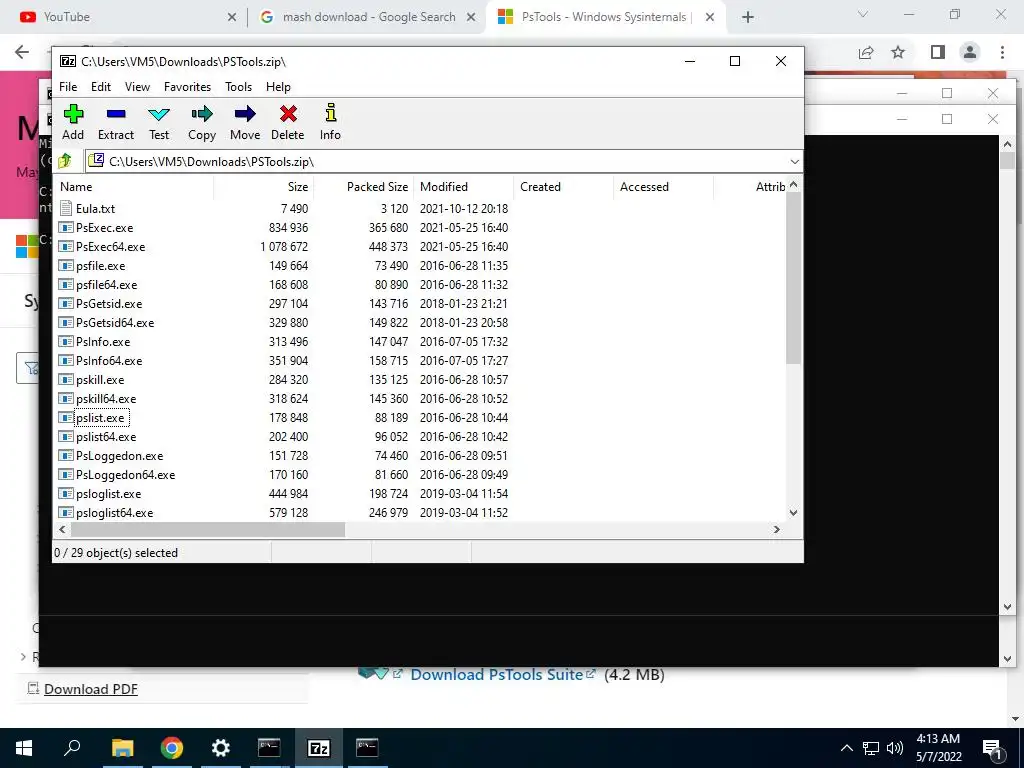Open the Favorites menu
Screen dimensions: 1024x768
click(x=187, y=87)
